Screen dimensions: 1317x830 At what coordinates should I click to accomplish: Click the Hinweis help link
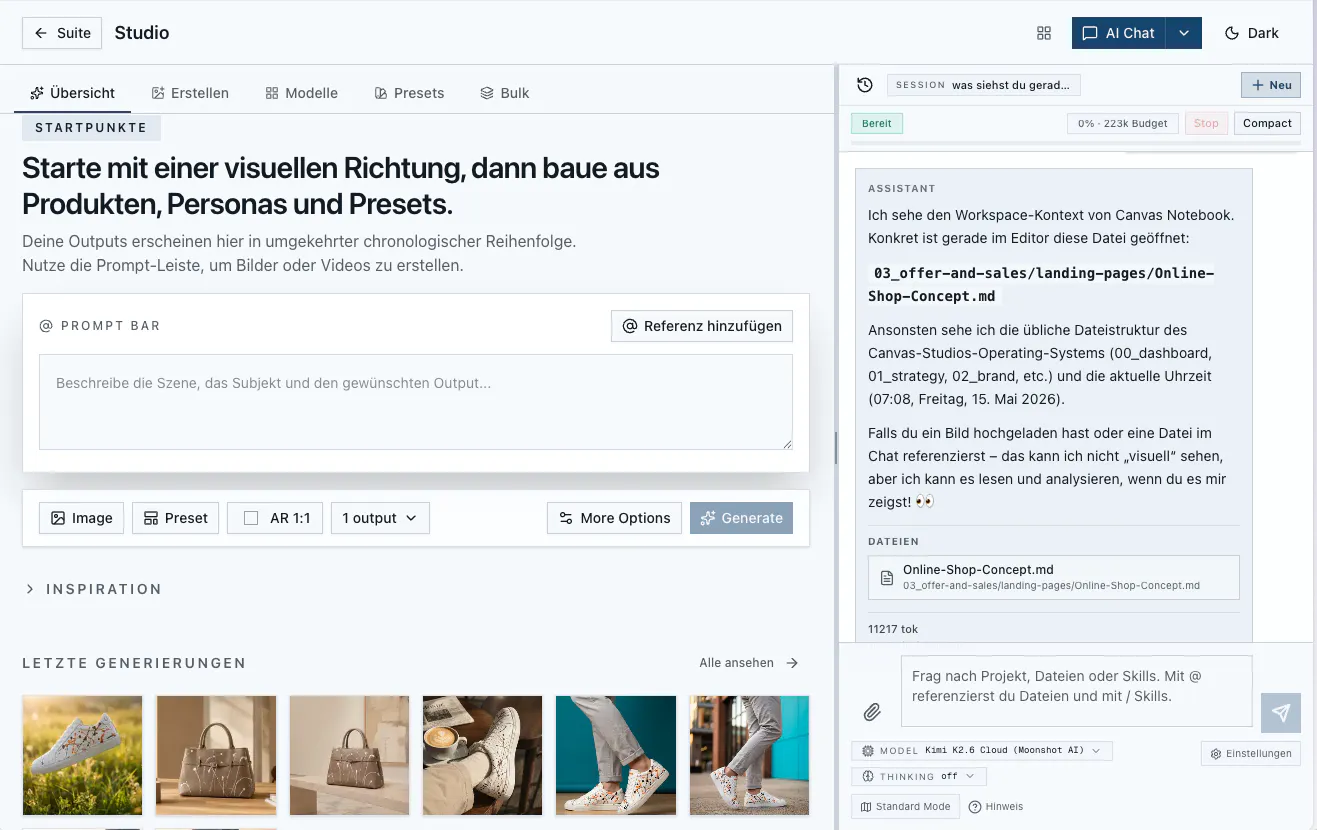point(996,806)
